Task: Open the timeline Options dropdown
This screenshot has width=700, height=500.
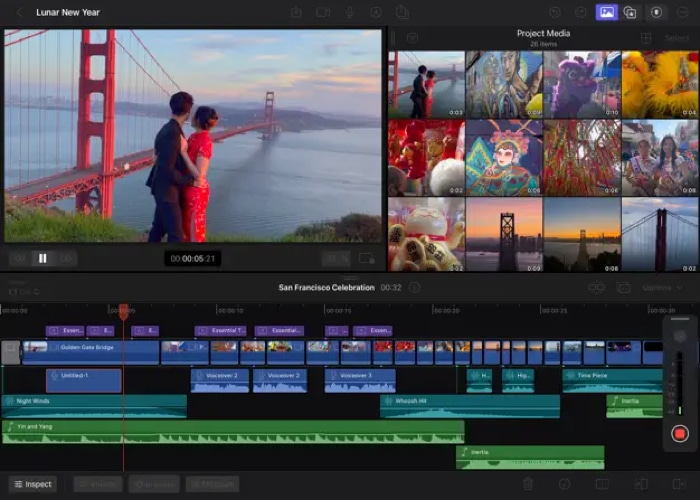Action: pyautogui.click(x=660, y=288)
